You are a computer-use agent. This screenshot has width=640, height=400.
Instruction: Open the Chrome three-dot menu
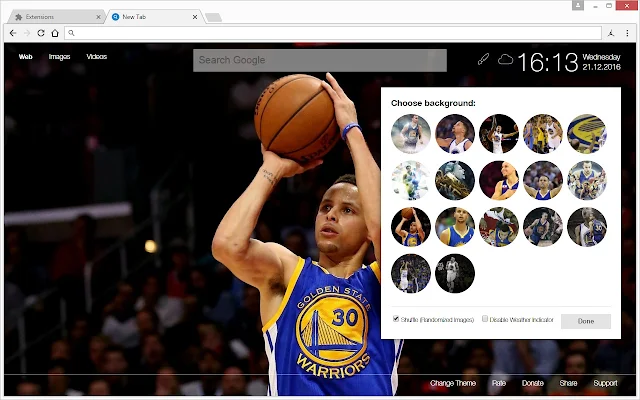[x=627, y=33]
